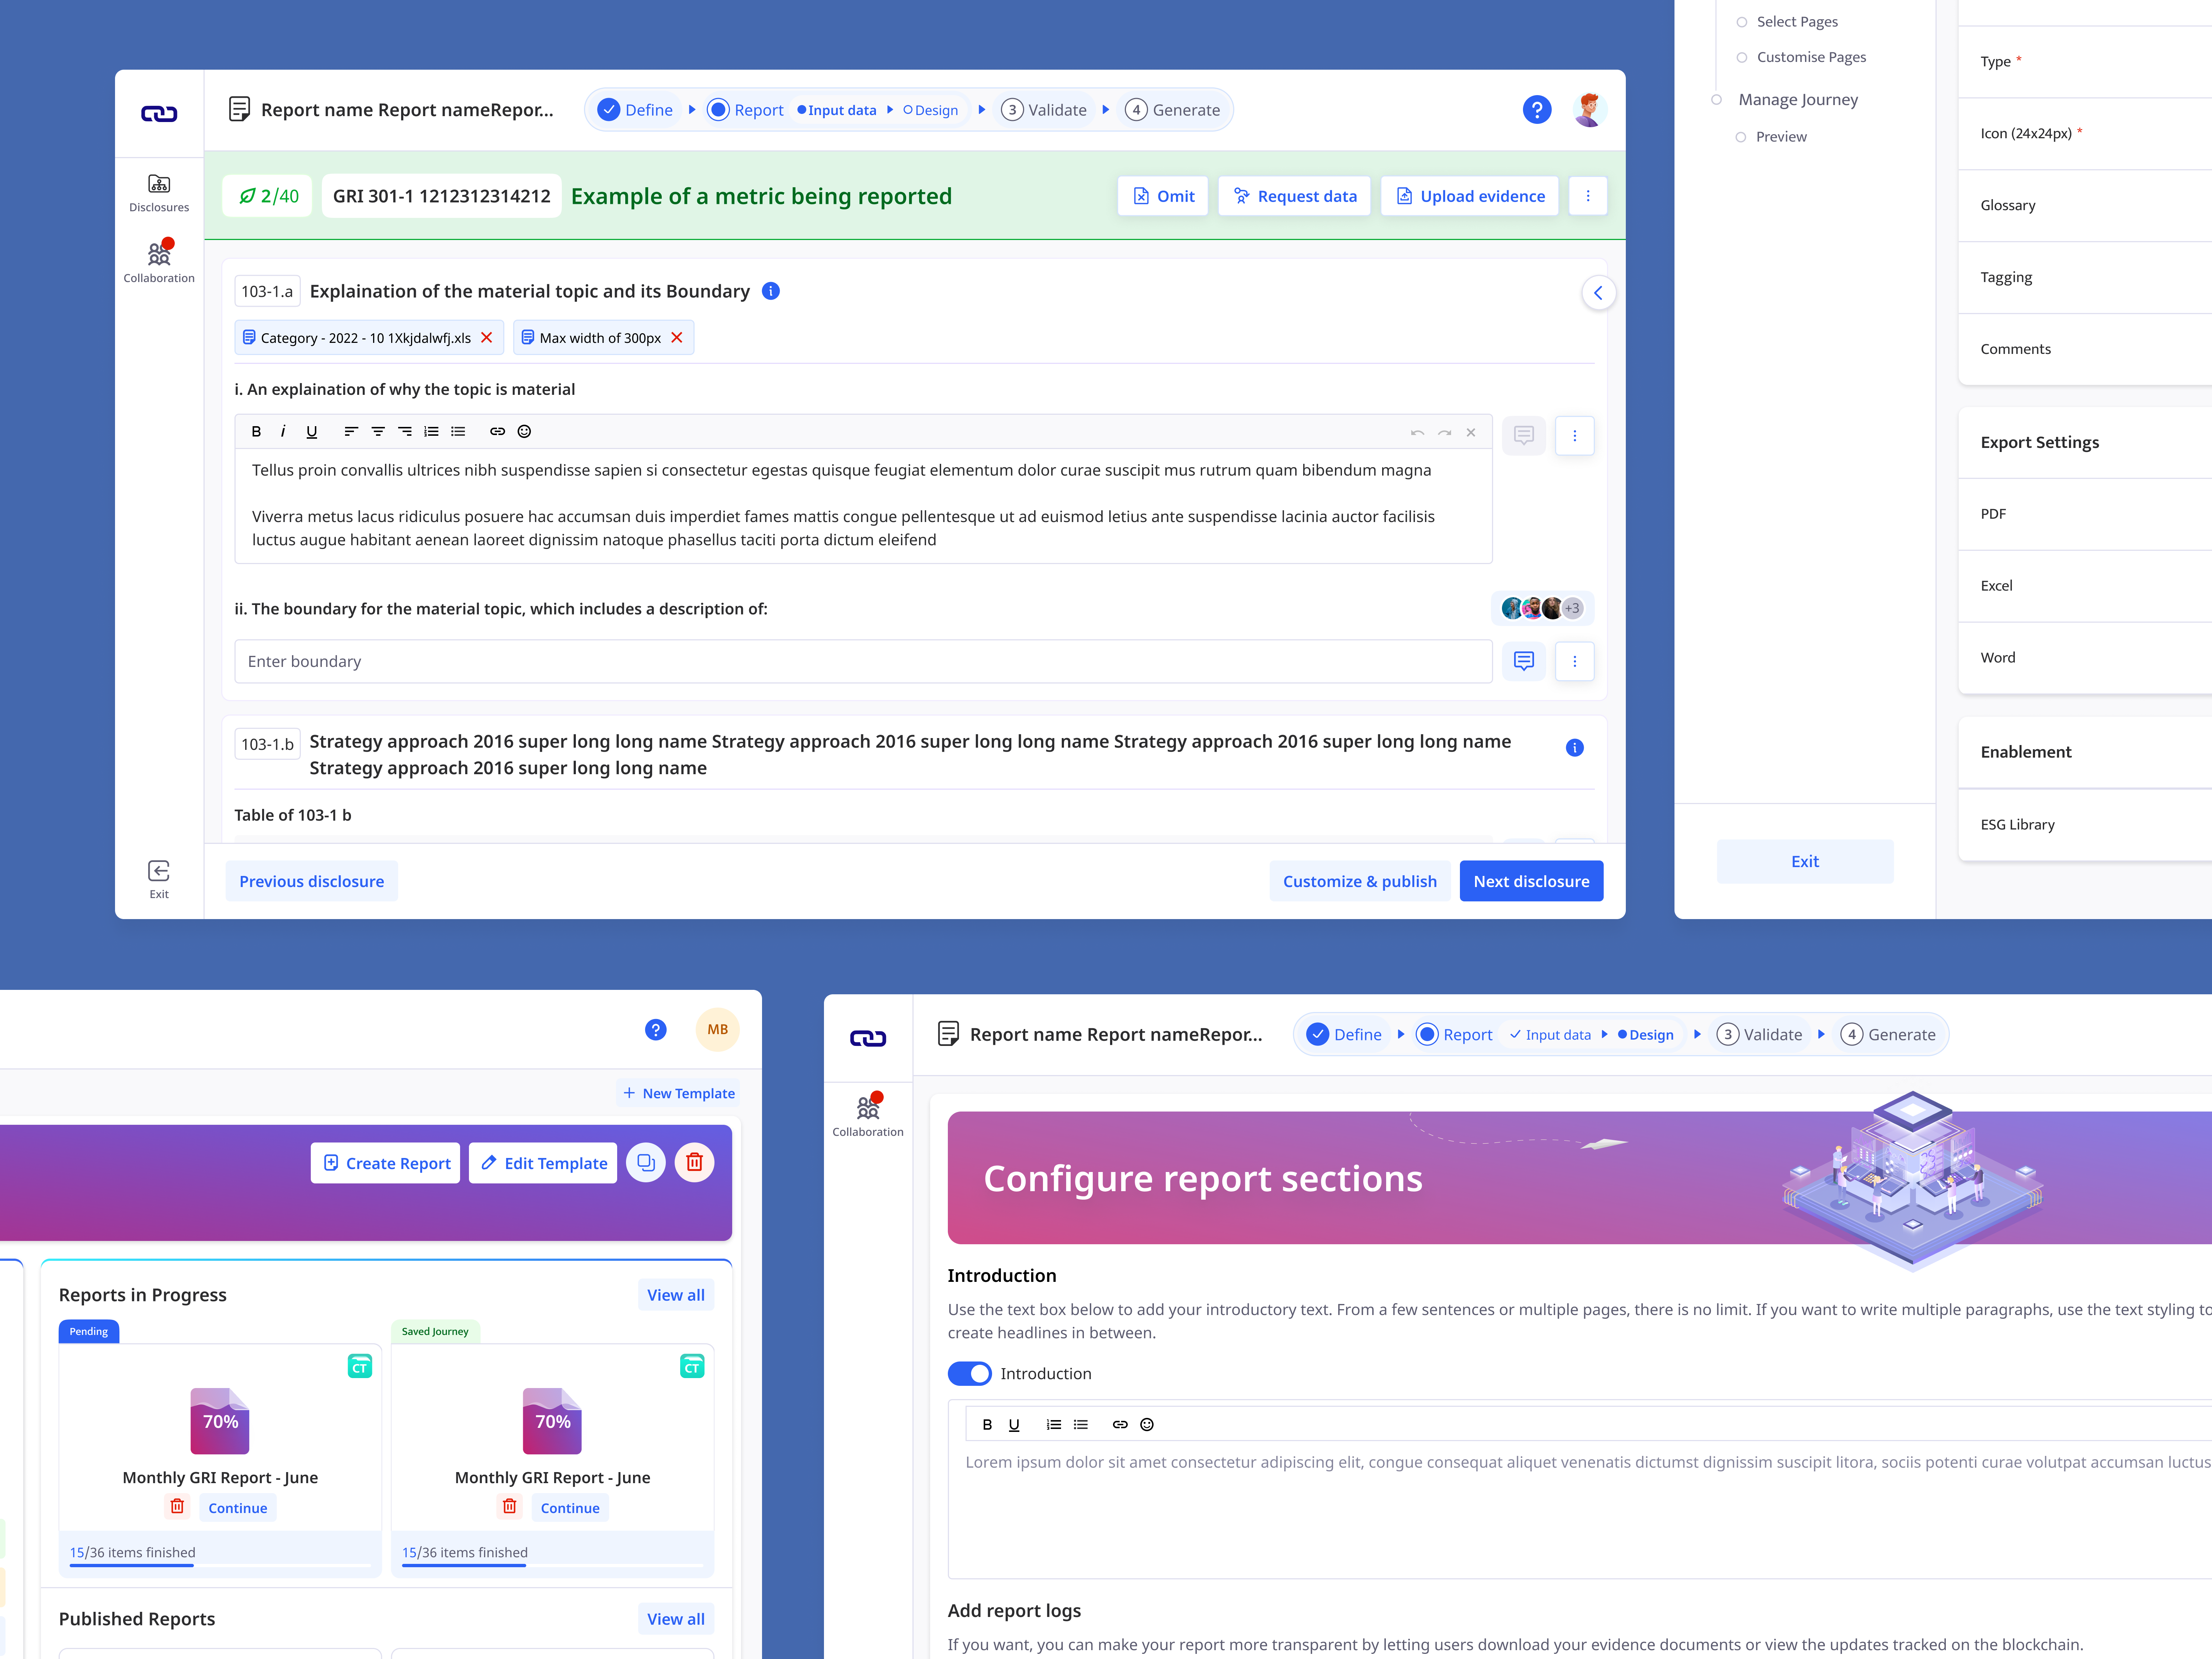
Task: Insert numbered list in the explanation editor
Action: point(431,432)
